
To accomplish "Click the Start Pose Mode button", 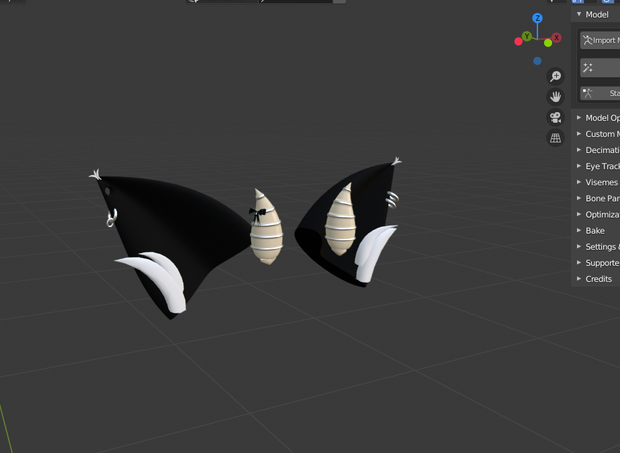I will click(600, 93).
